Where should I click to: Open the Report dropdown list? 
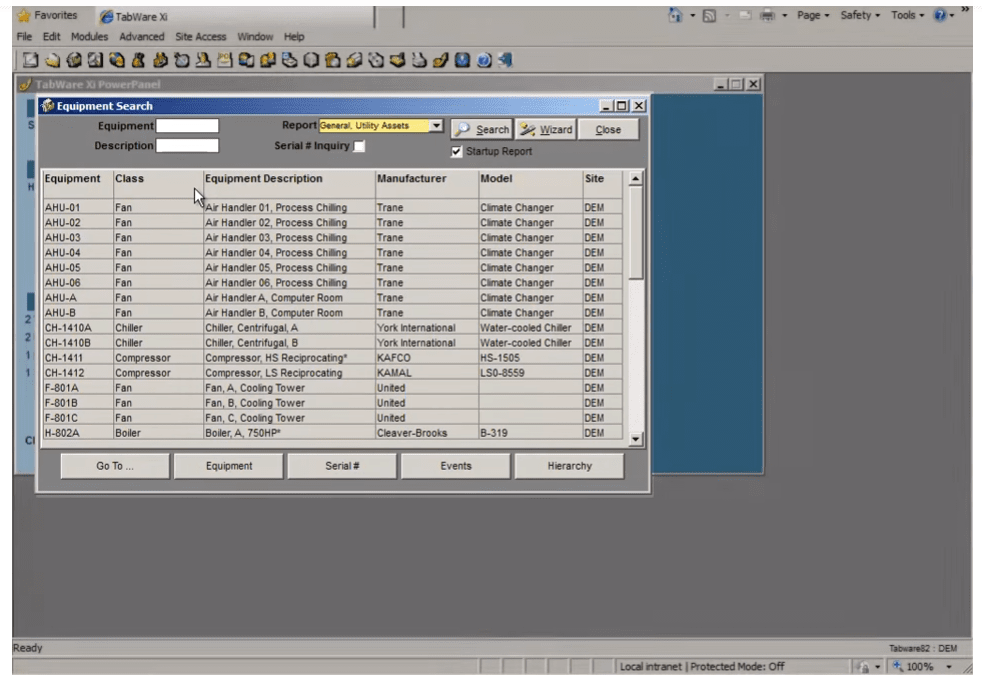[436, 126]
